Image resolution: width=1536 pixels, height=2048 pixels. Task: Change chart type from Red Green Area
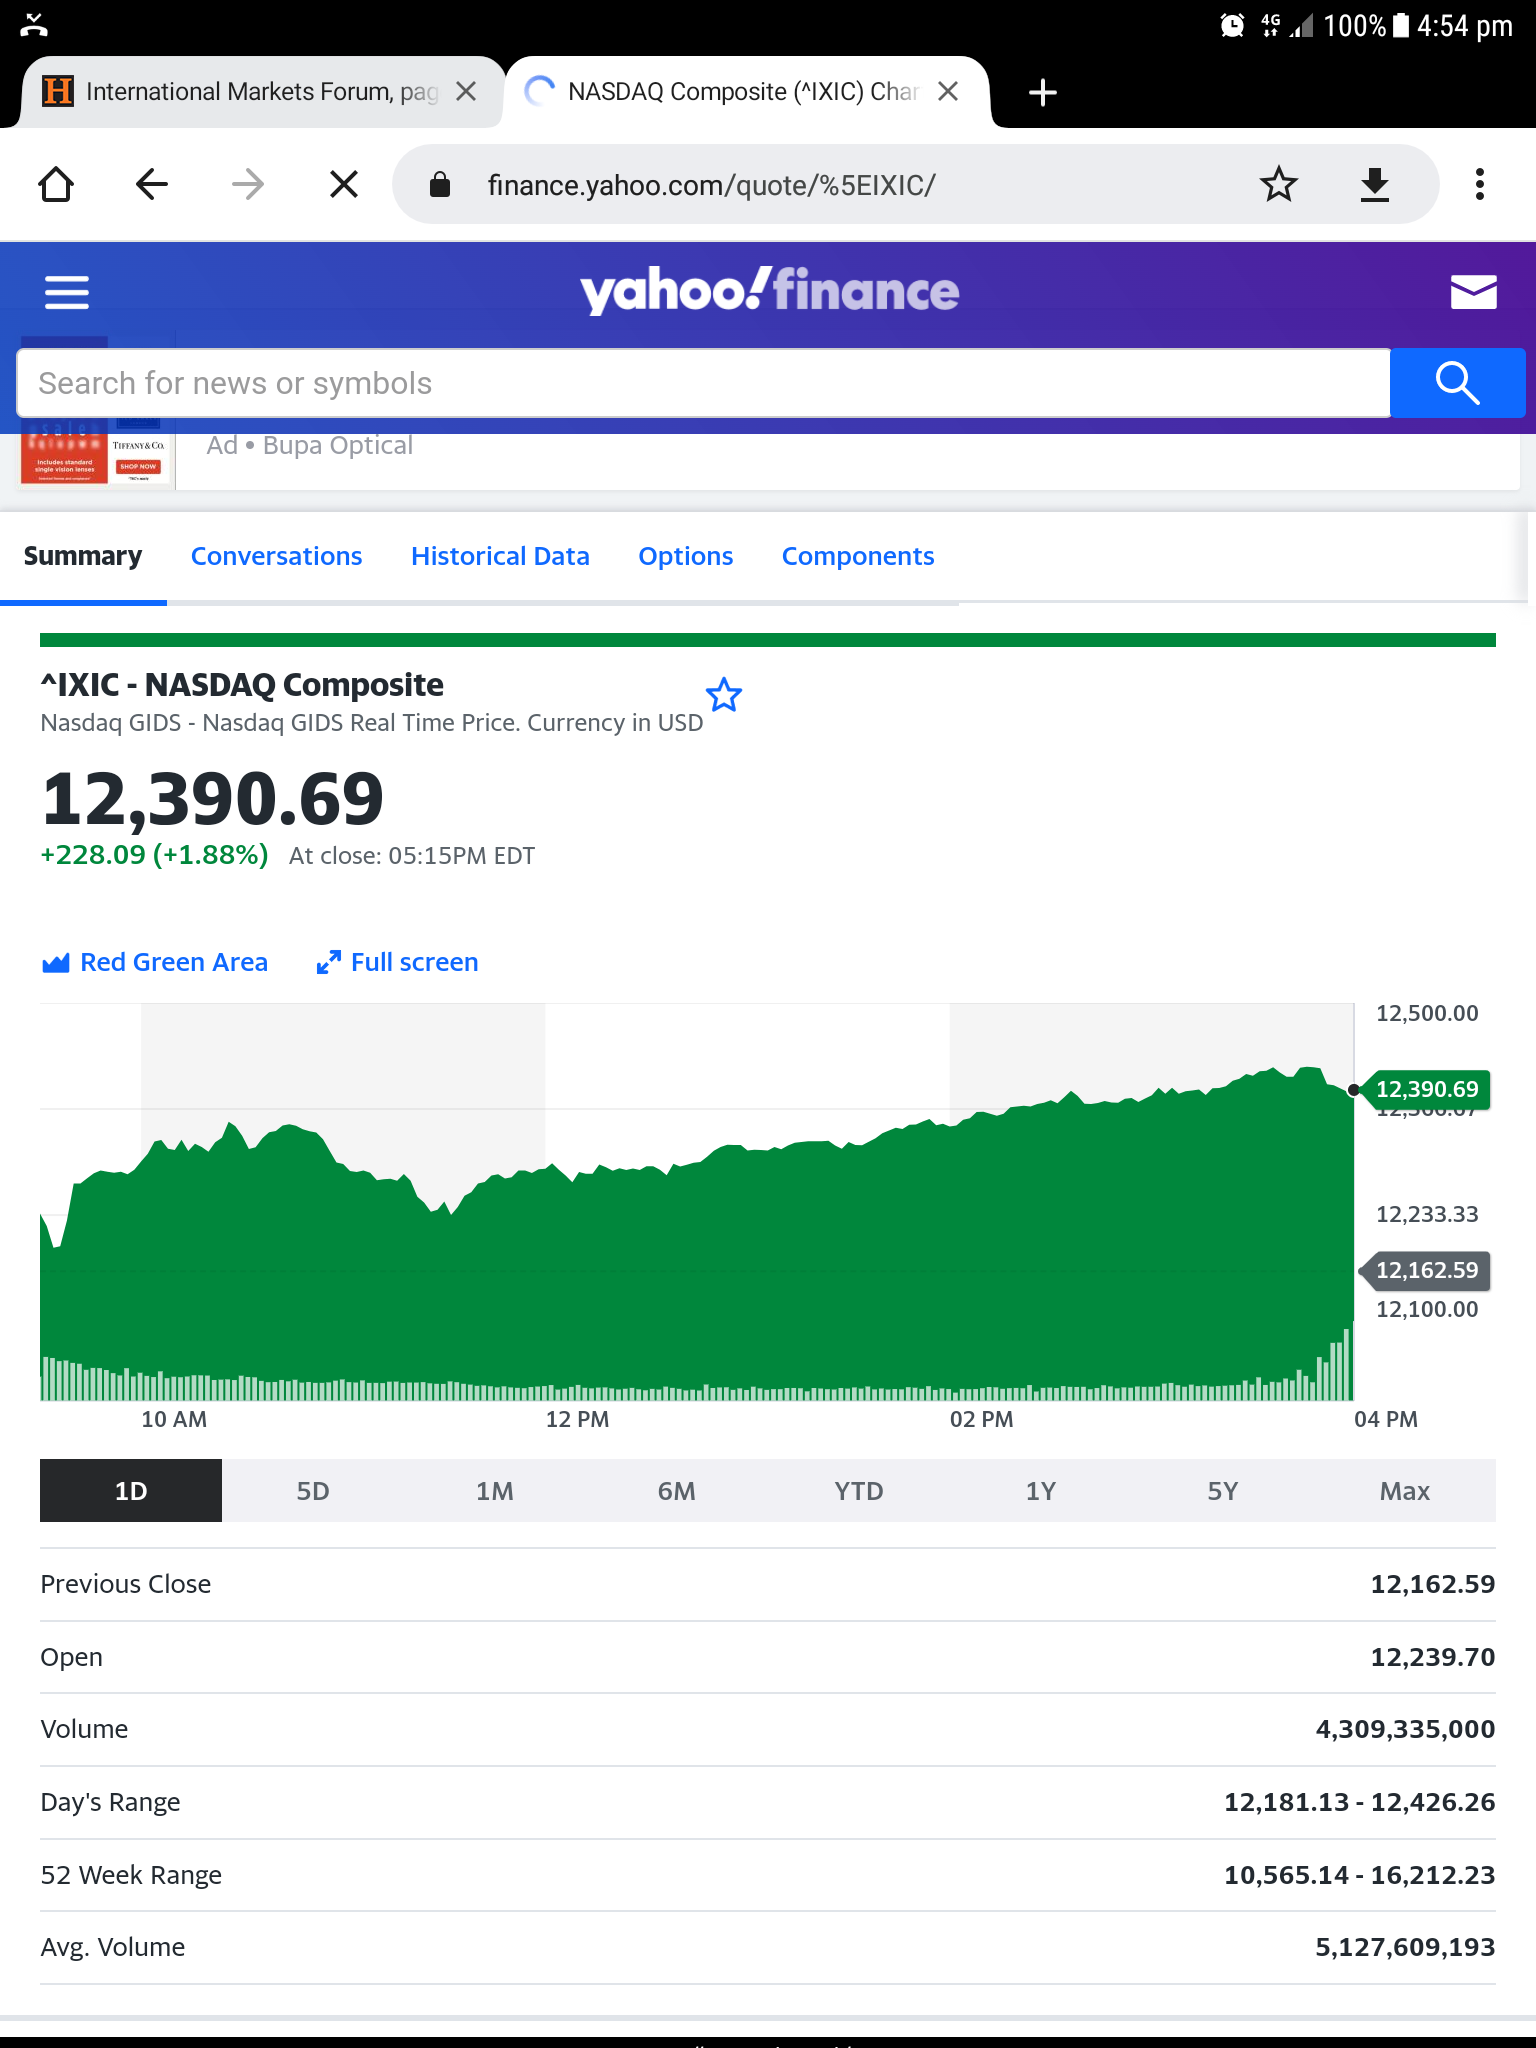155,962
